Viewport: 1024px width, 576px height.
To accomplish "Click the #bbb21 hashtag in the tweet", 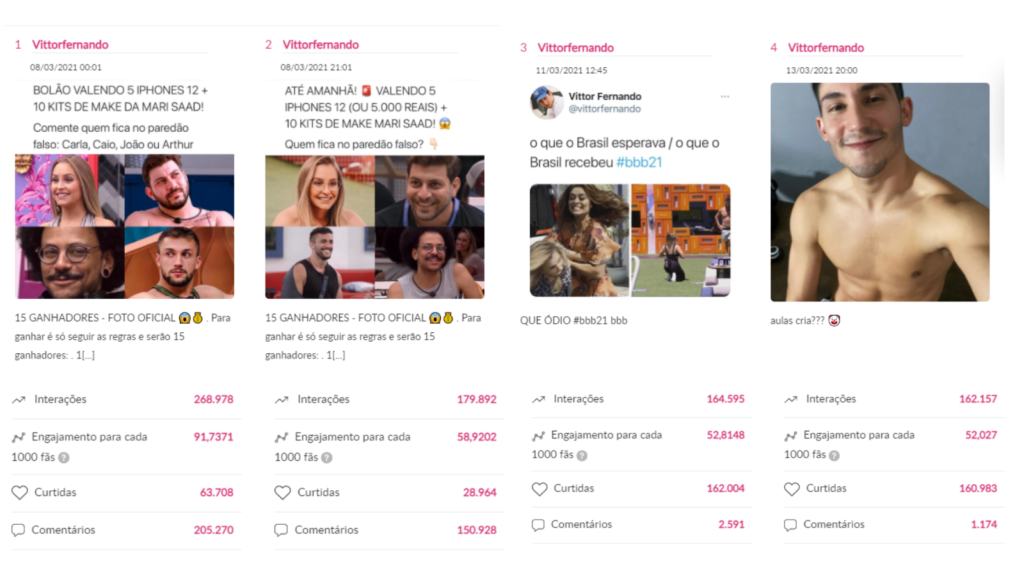I will click(639, 162).
